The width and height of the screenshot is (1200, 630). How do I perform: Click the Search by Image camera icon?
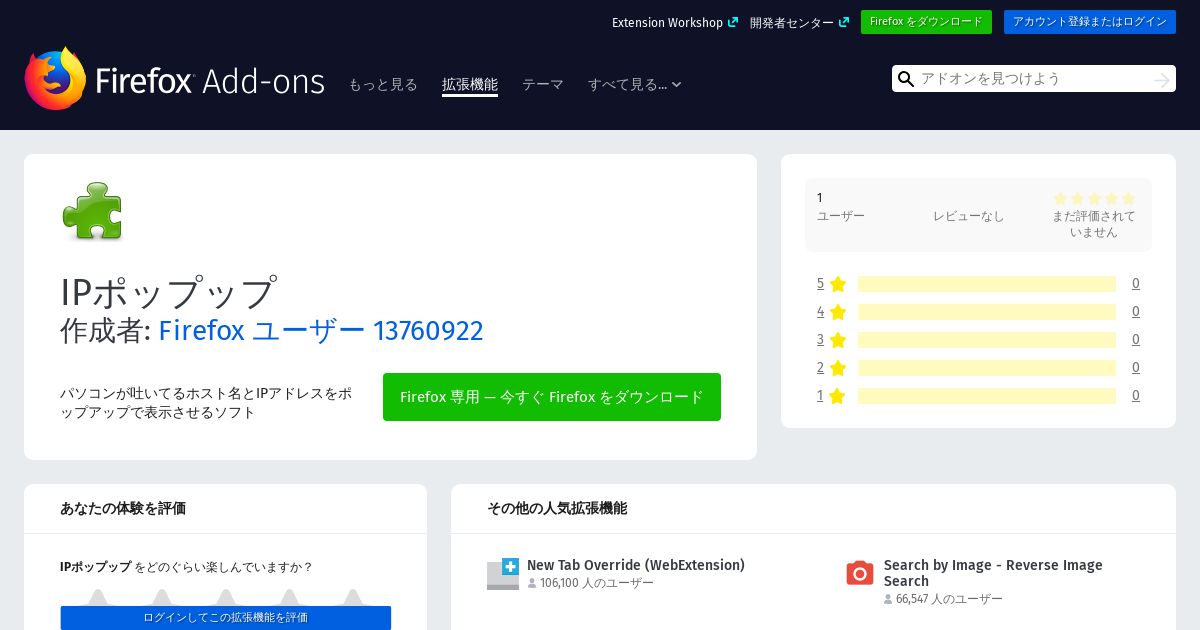pos(860,573)
